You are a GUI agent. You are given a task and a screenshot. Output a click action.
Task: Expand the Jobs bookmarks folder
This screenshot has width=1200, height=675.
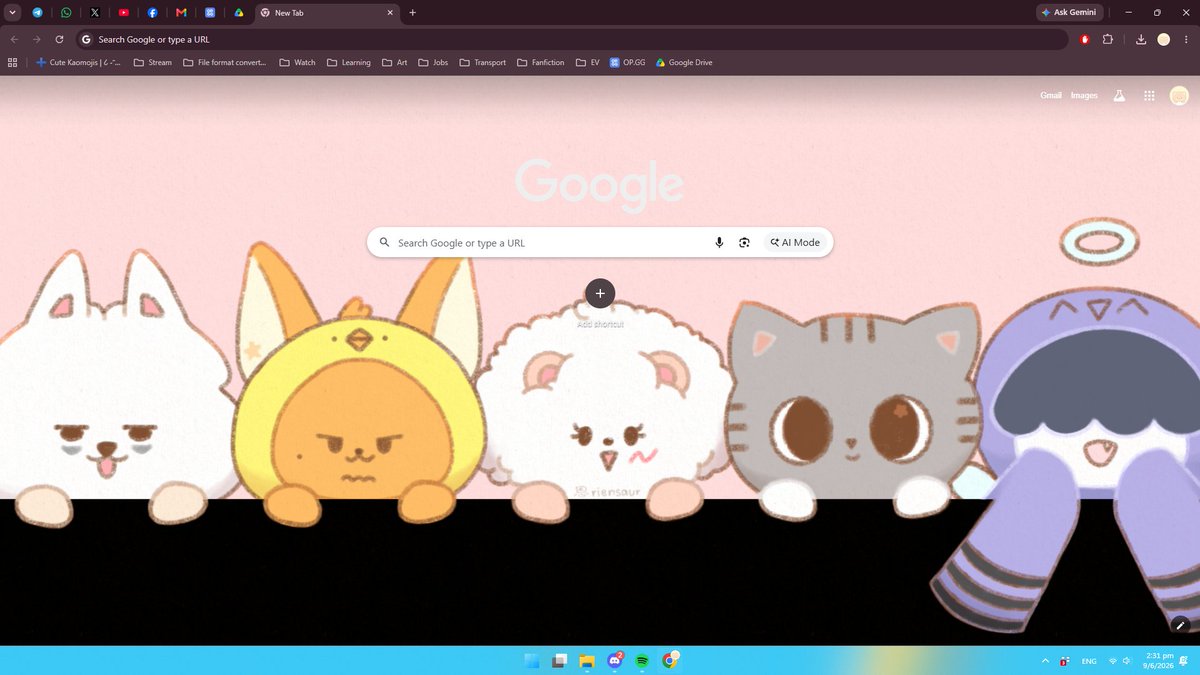(x=433, y=62)
